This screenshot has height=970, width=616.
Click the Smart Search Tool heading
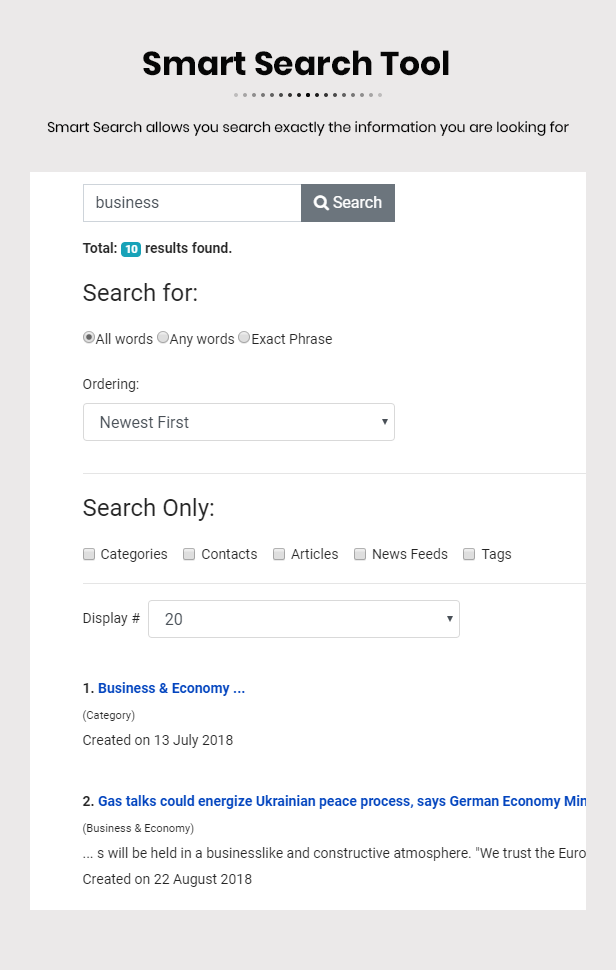click(x=296, y=64)
